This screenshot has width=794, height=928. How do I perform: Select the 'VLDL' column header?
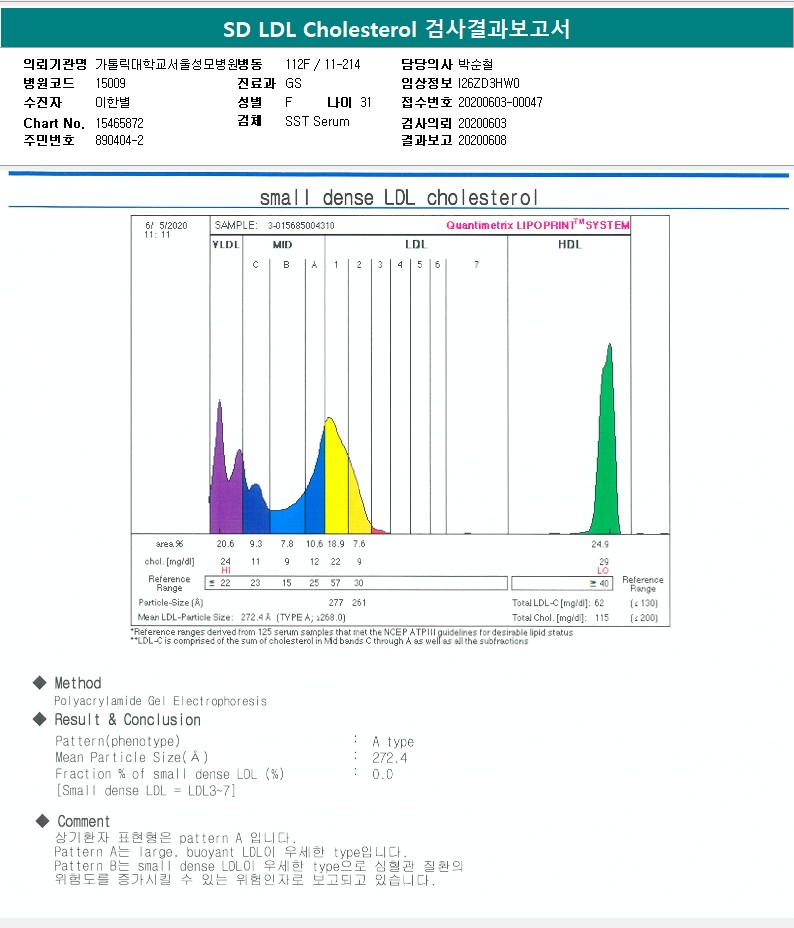(226, 244)
